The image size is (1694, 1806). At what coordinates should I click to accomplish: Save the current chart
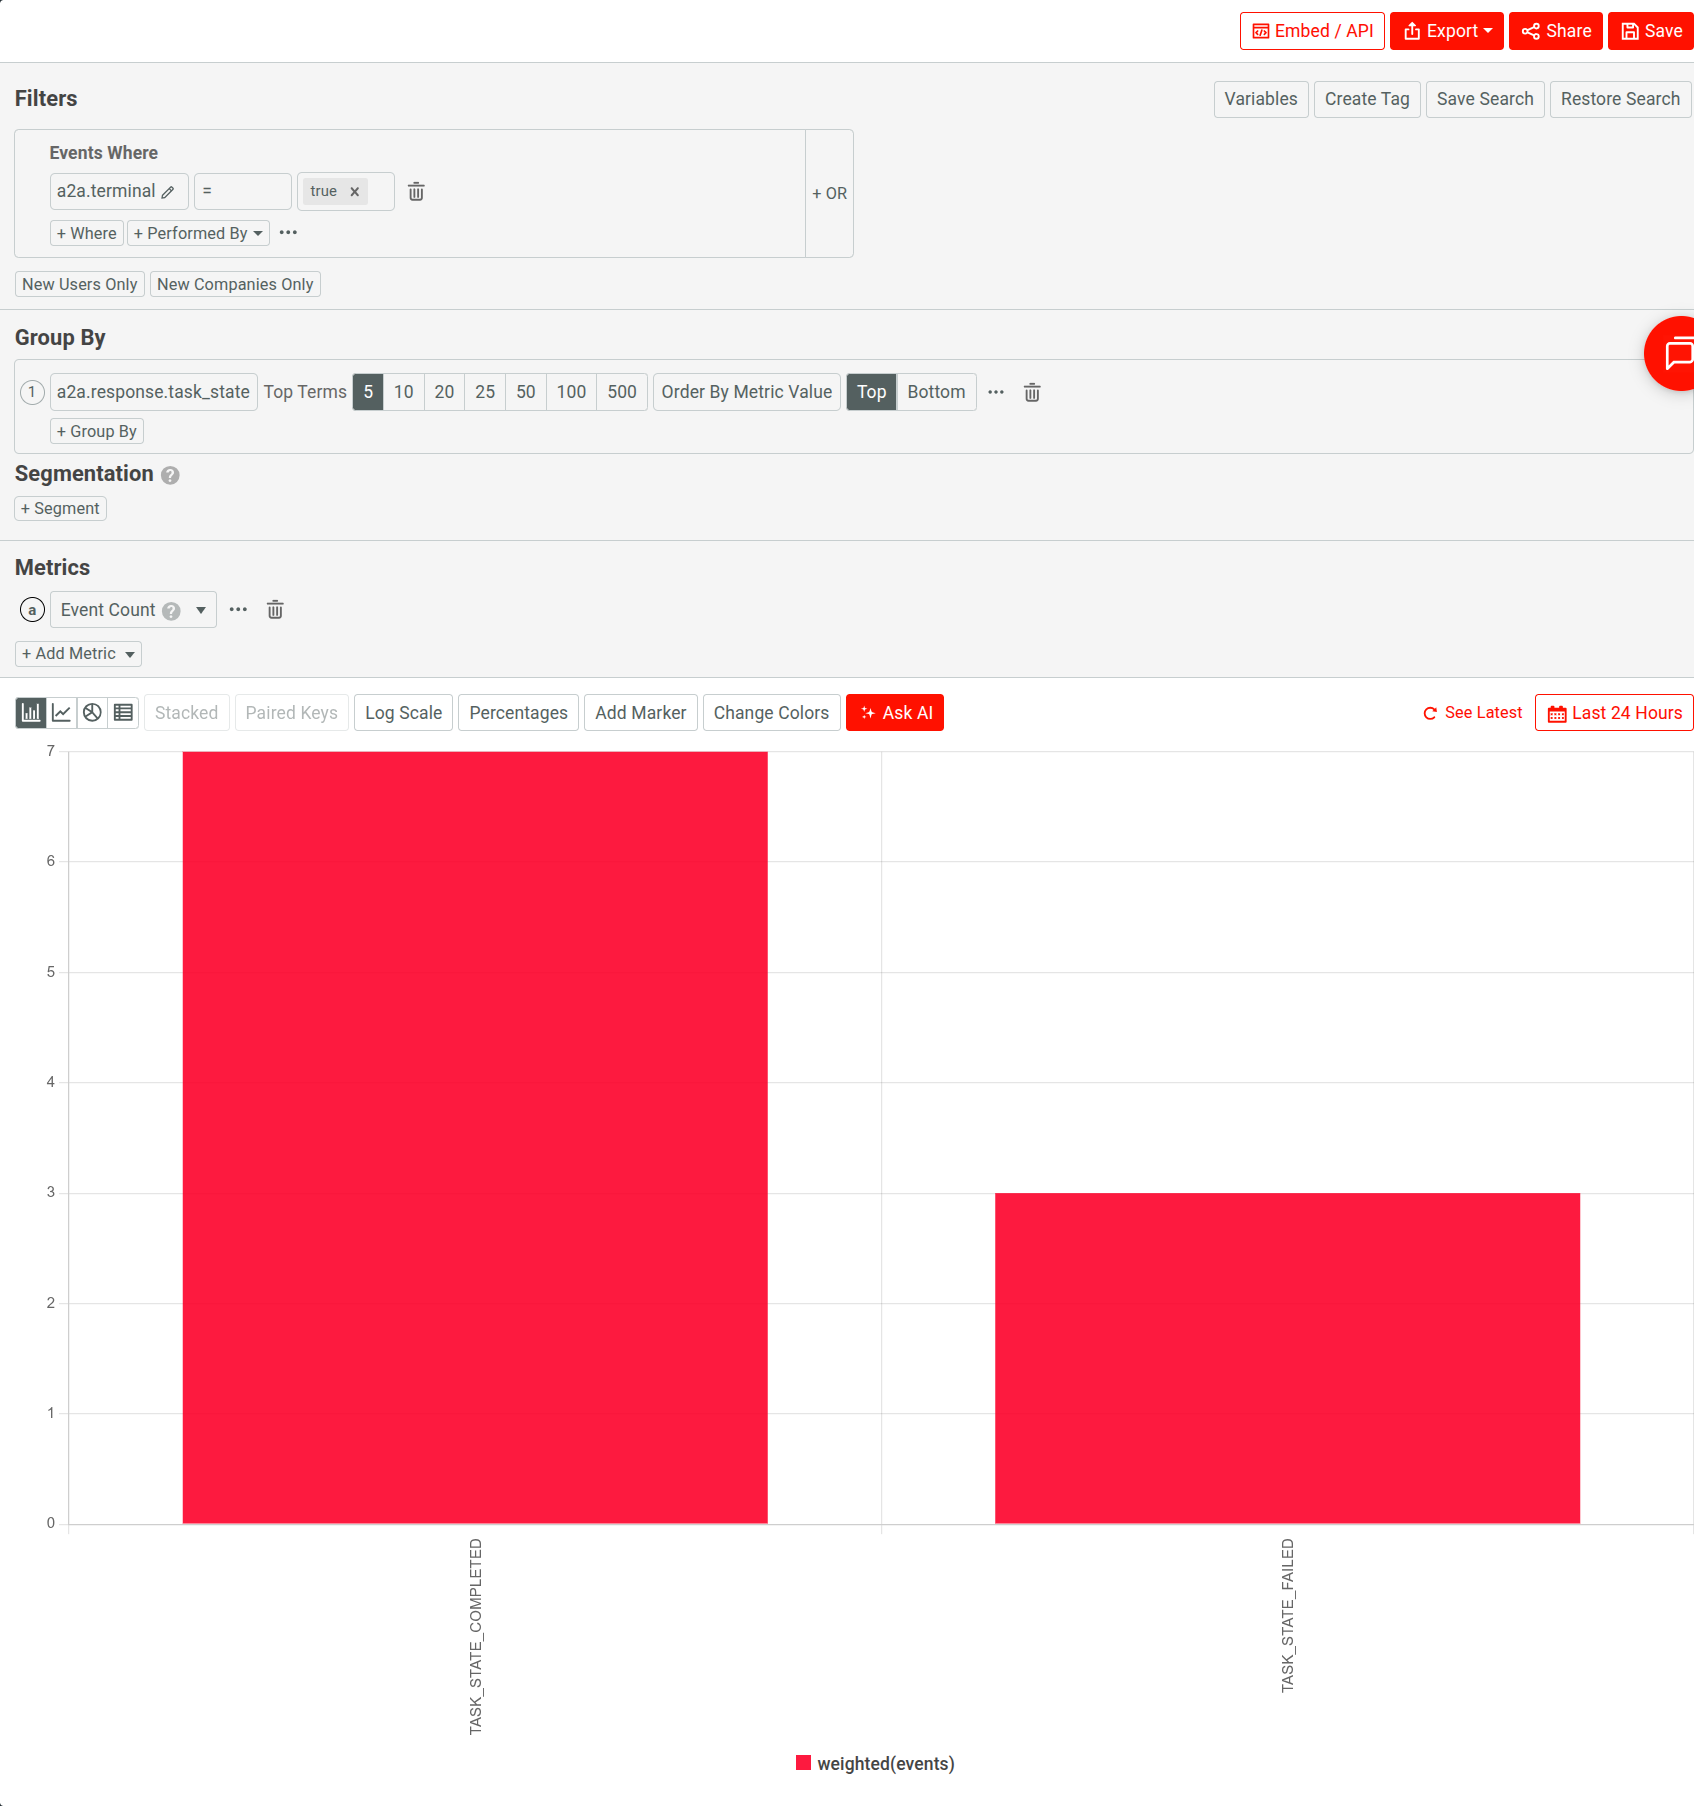pyautogui.click(x=1650, y=31)
